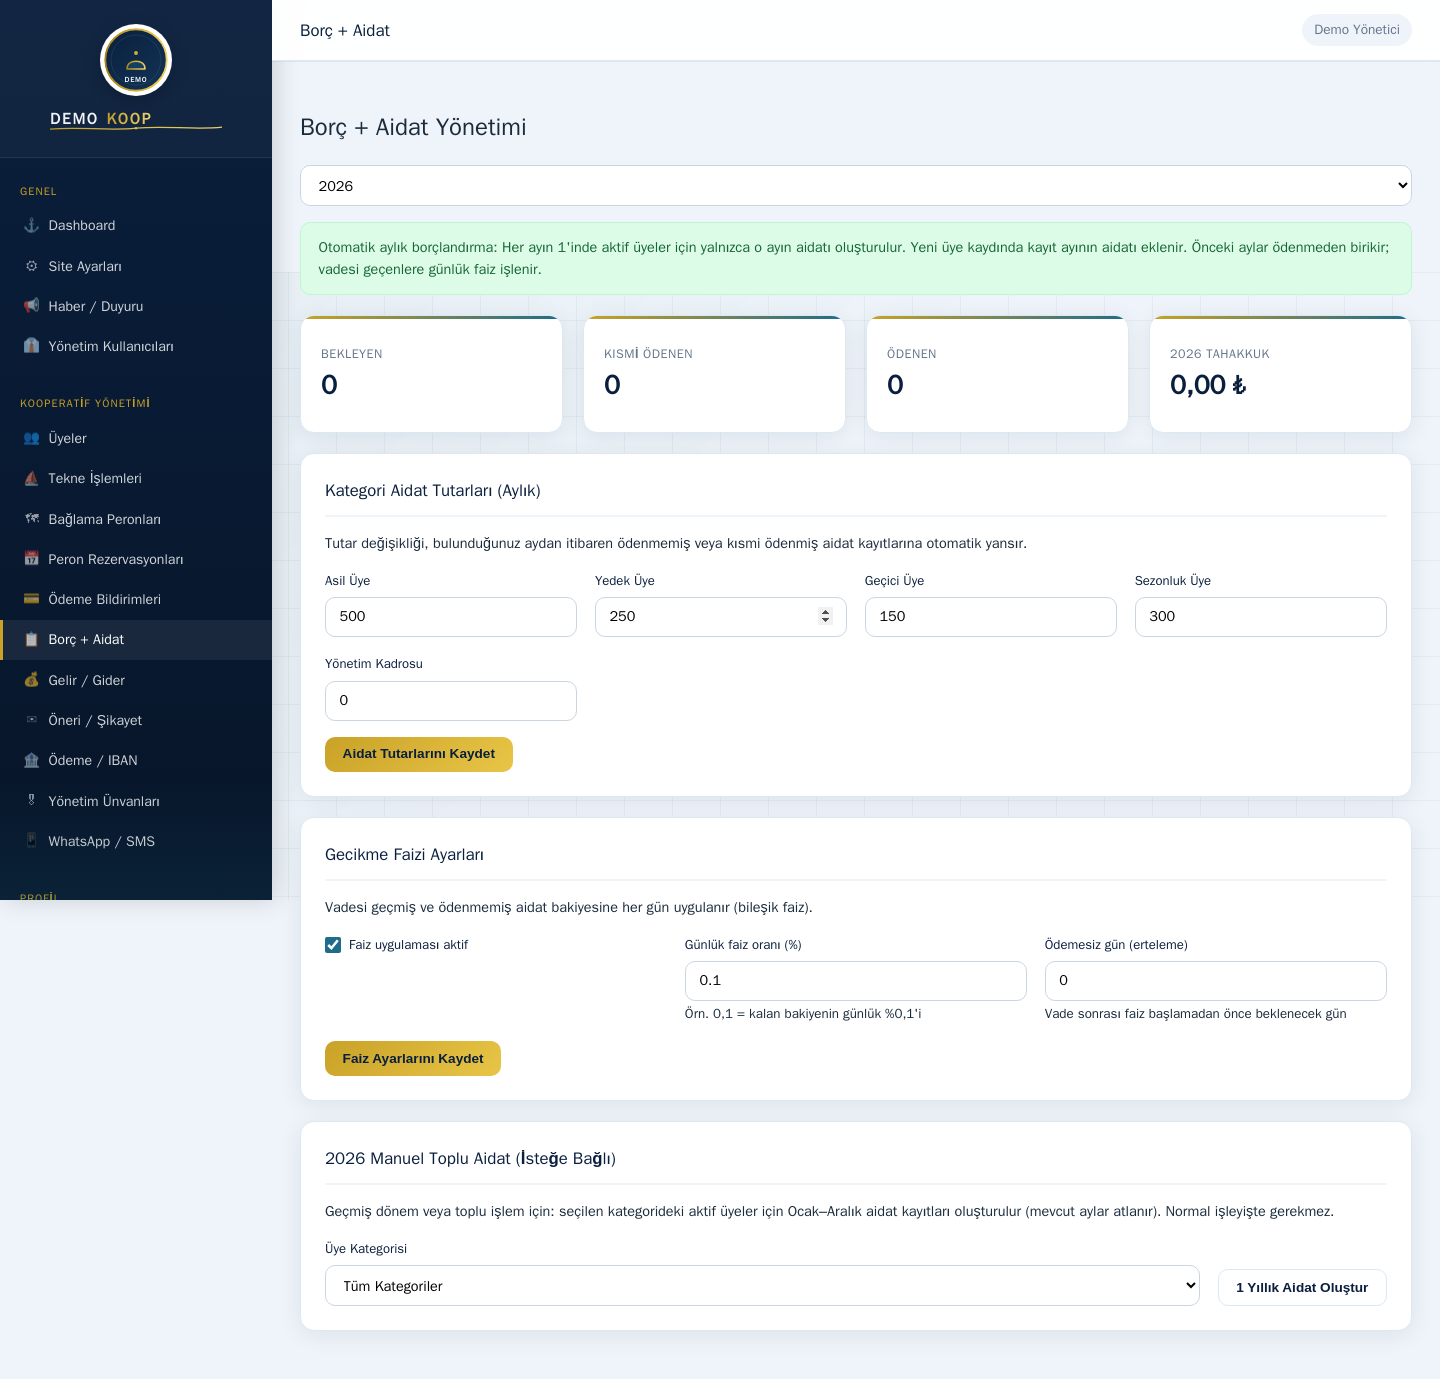Click the medal icon beside Yönetim Ünvanları
The height and width of the screenshot is (1379, 1440).
pos(32,801)
